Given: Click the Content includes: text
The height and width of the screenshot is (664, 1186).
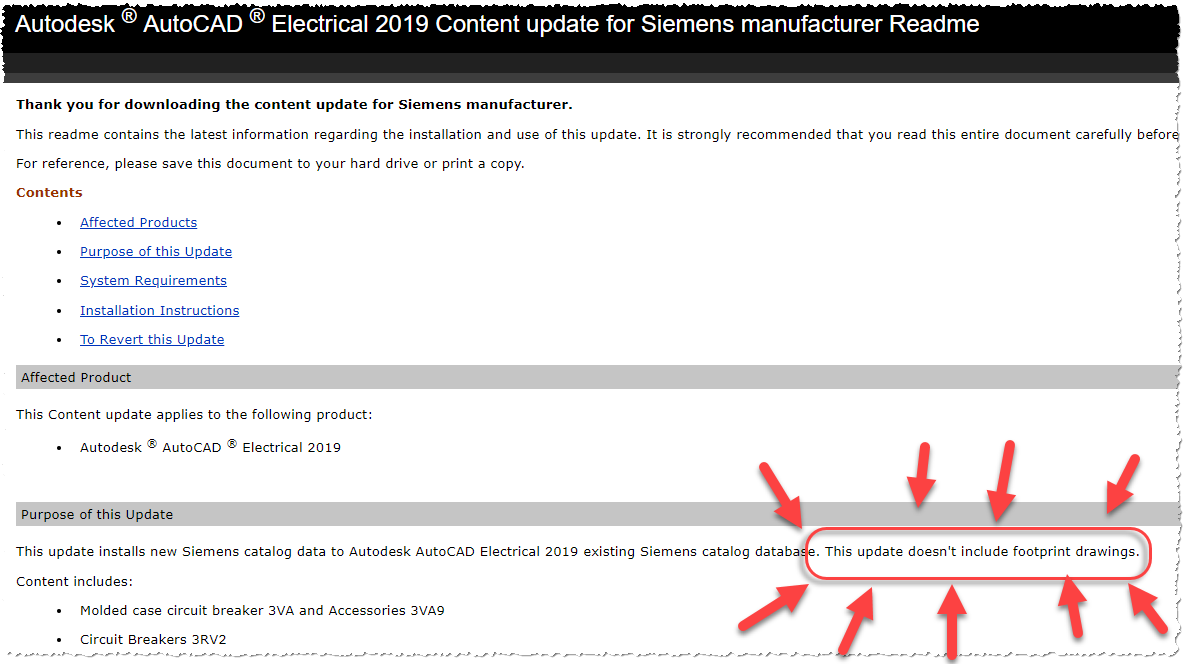Looking at the screenshot, I should click(74, 581).
